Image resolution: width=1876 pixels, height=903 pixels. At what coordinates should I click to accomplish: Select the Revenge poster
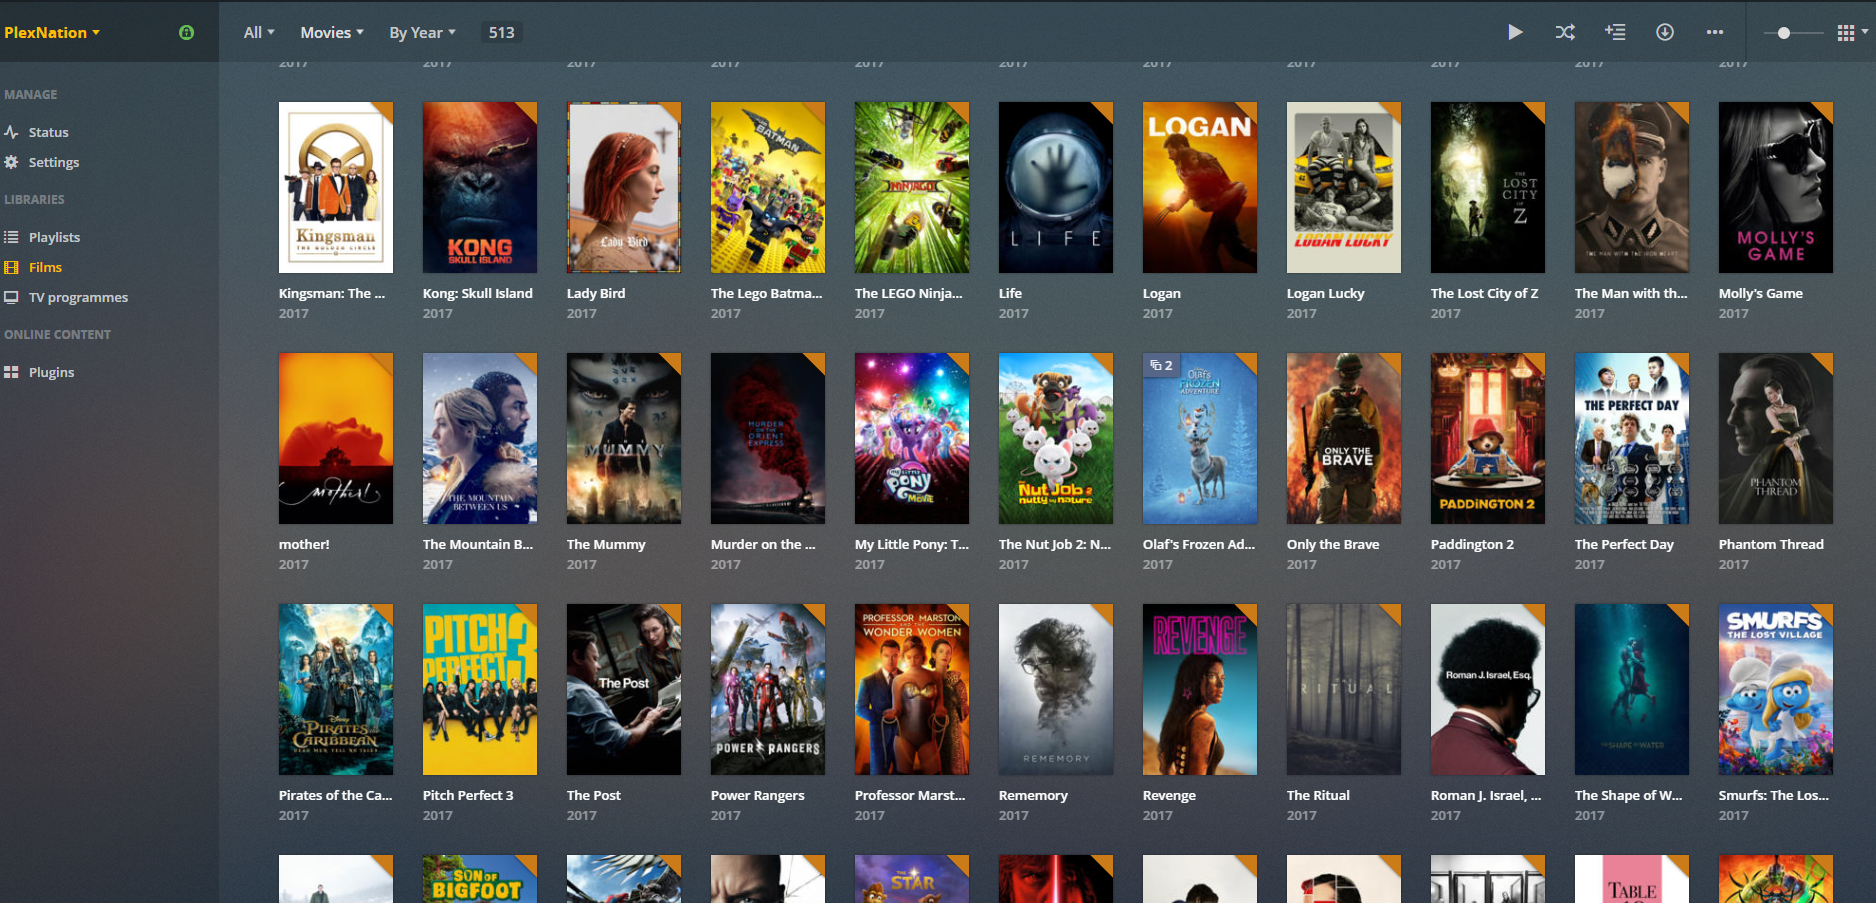[1200, 689]
